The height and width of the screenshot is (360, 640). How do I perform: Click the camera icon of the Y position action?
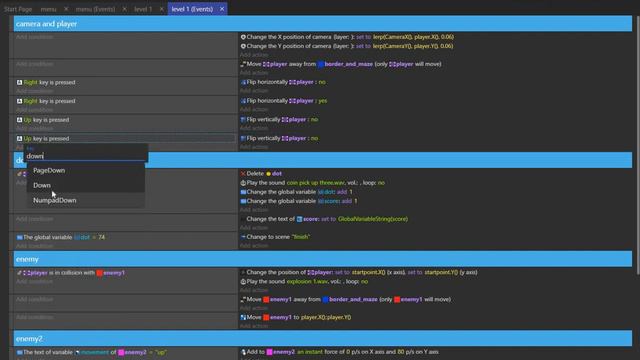tap(243, 47)
